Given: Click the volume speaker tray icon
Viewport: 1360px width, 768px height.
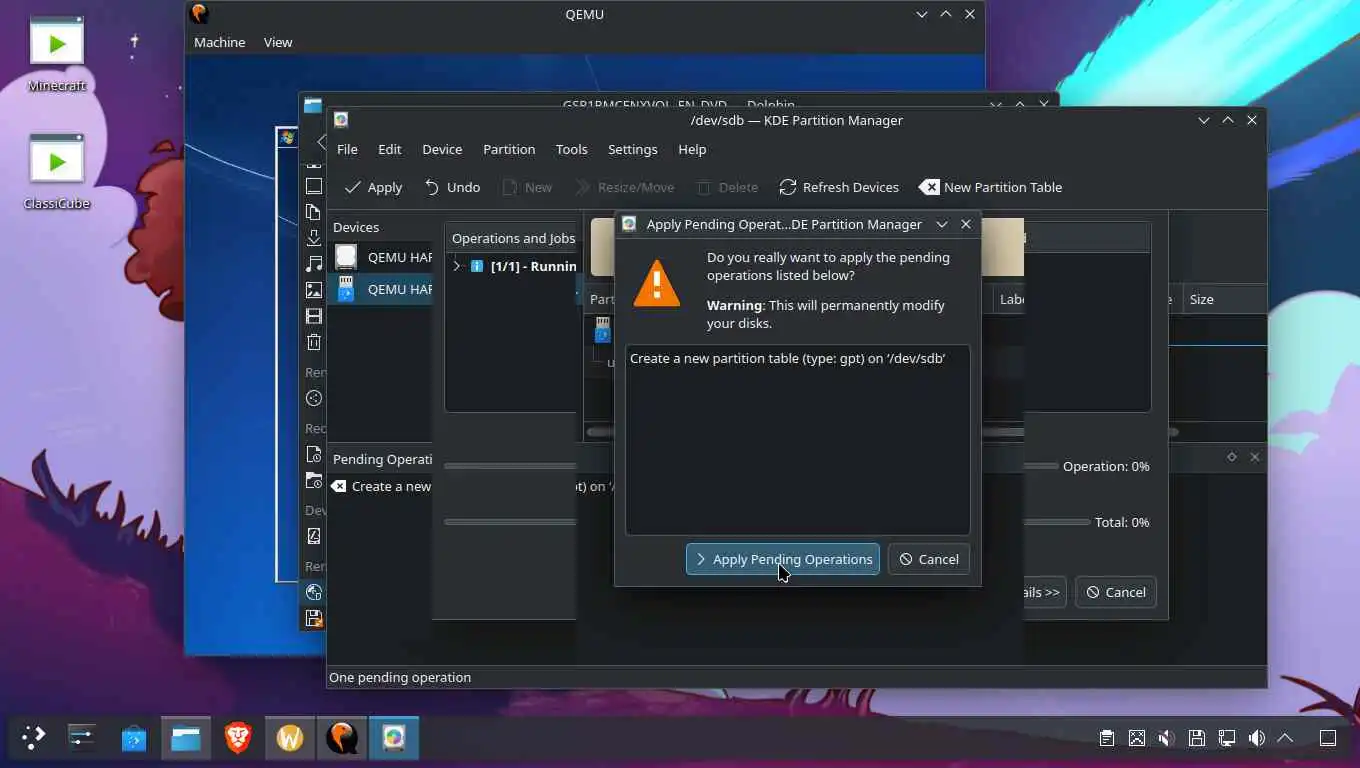Looking at the screenshot, I should pos(1257,738).
